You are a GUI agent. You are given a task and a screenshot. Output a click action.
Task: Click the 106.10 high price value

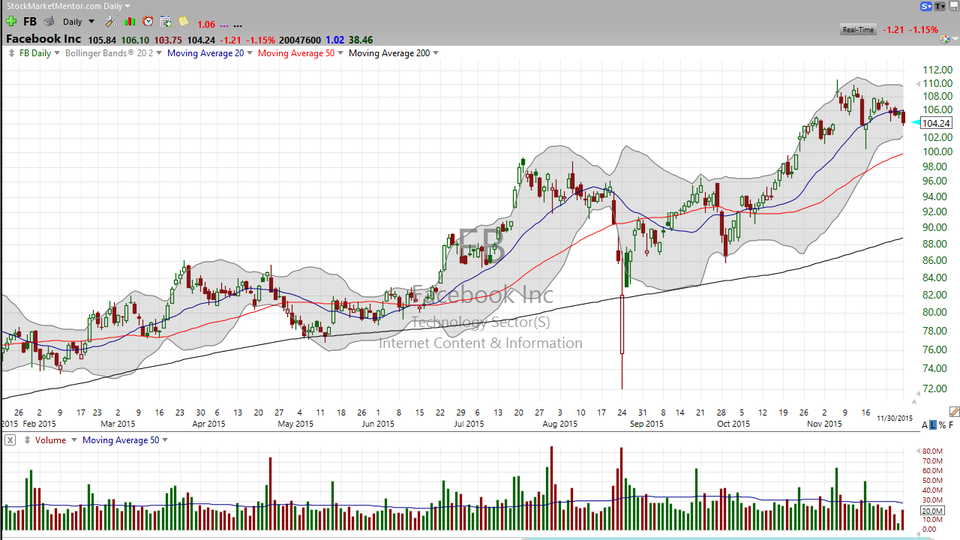(135, 40)
